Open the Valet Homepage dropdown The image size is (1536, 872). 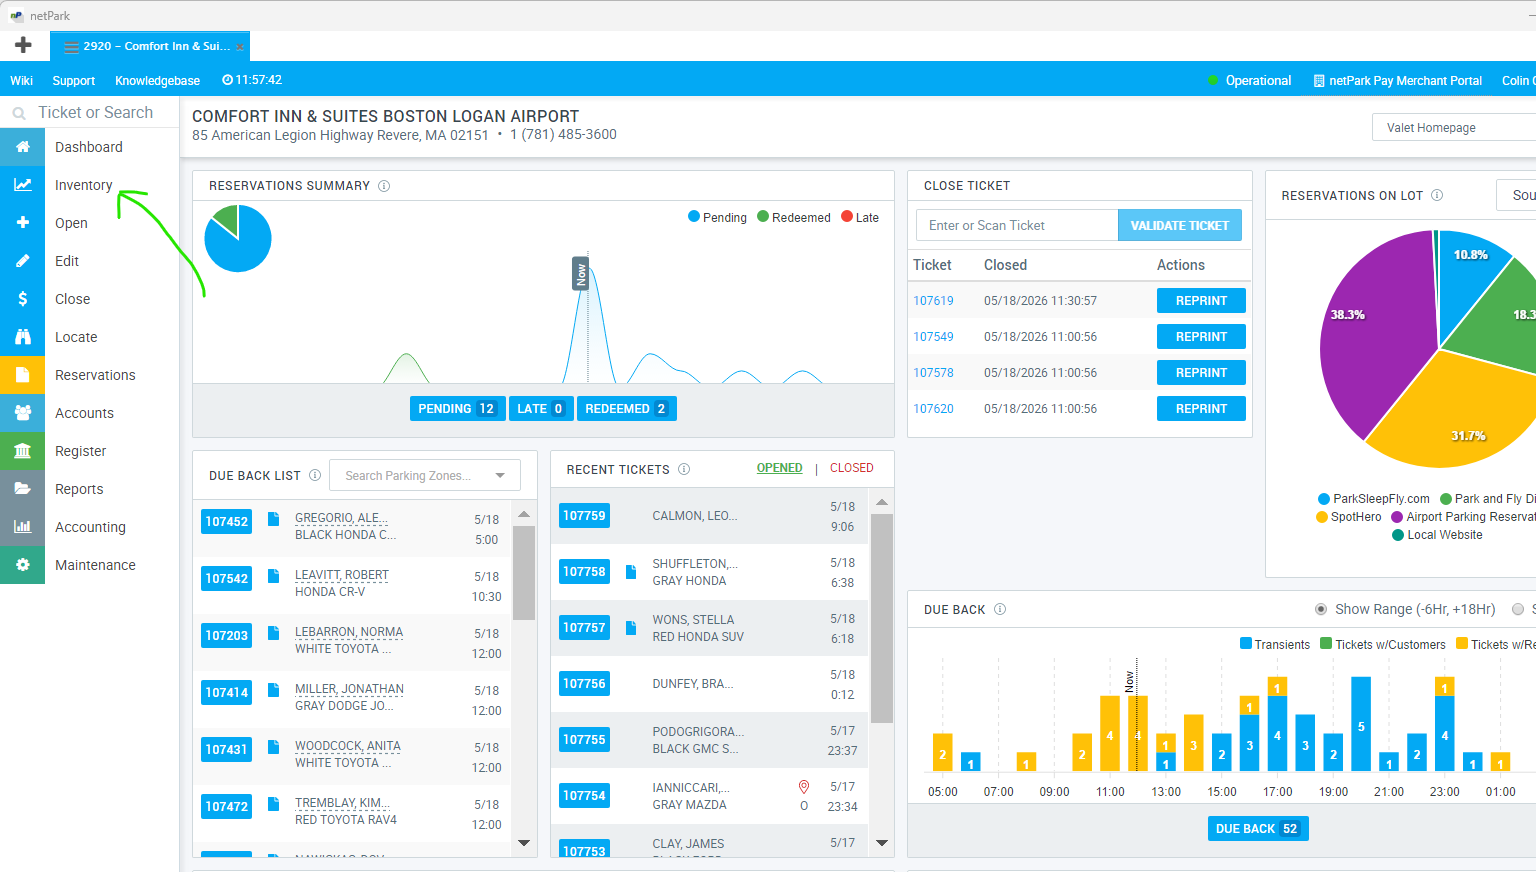[1454, 128]
